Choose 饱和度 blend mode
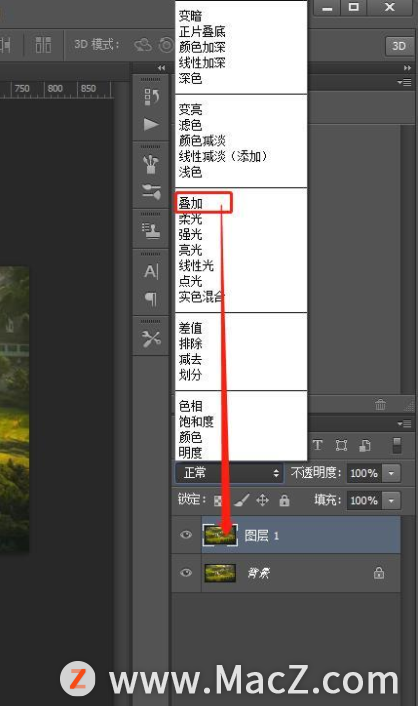 pos(196,421)
